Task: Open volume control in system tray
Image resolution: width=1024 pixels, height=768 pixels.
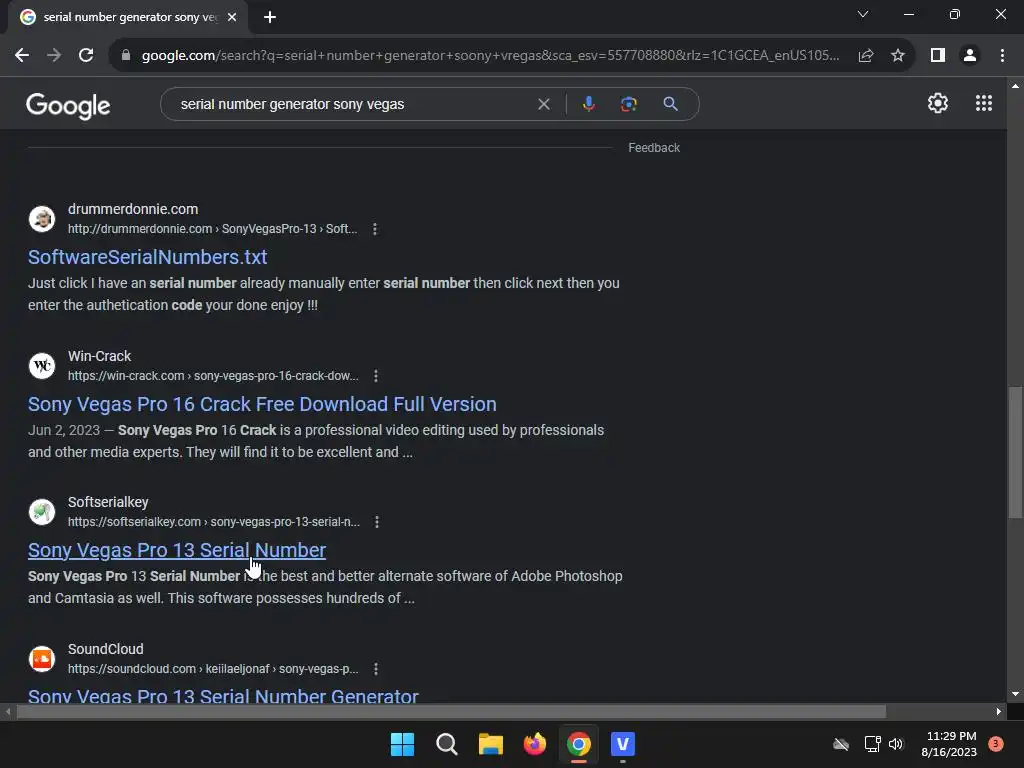Action: point(896,744)
